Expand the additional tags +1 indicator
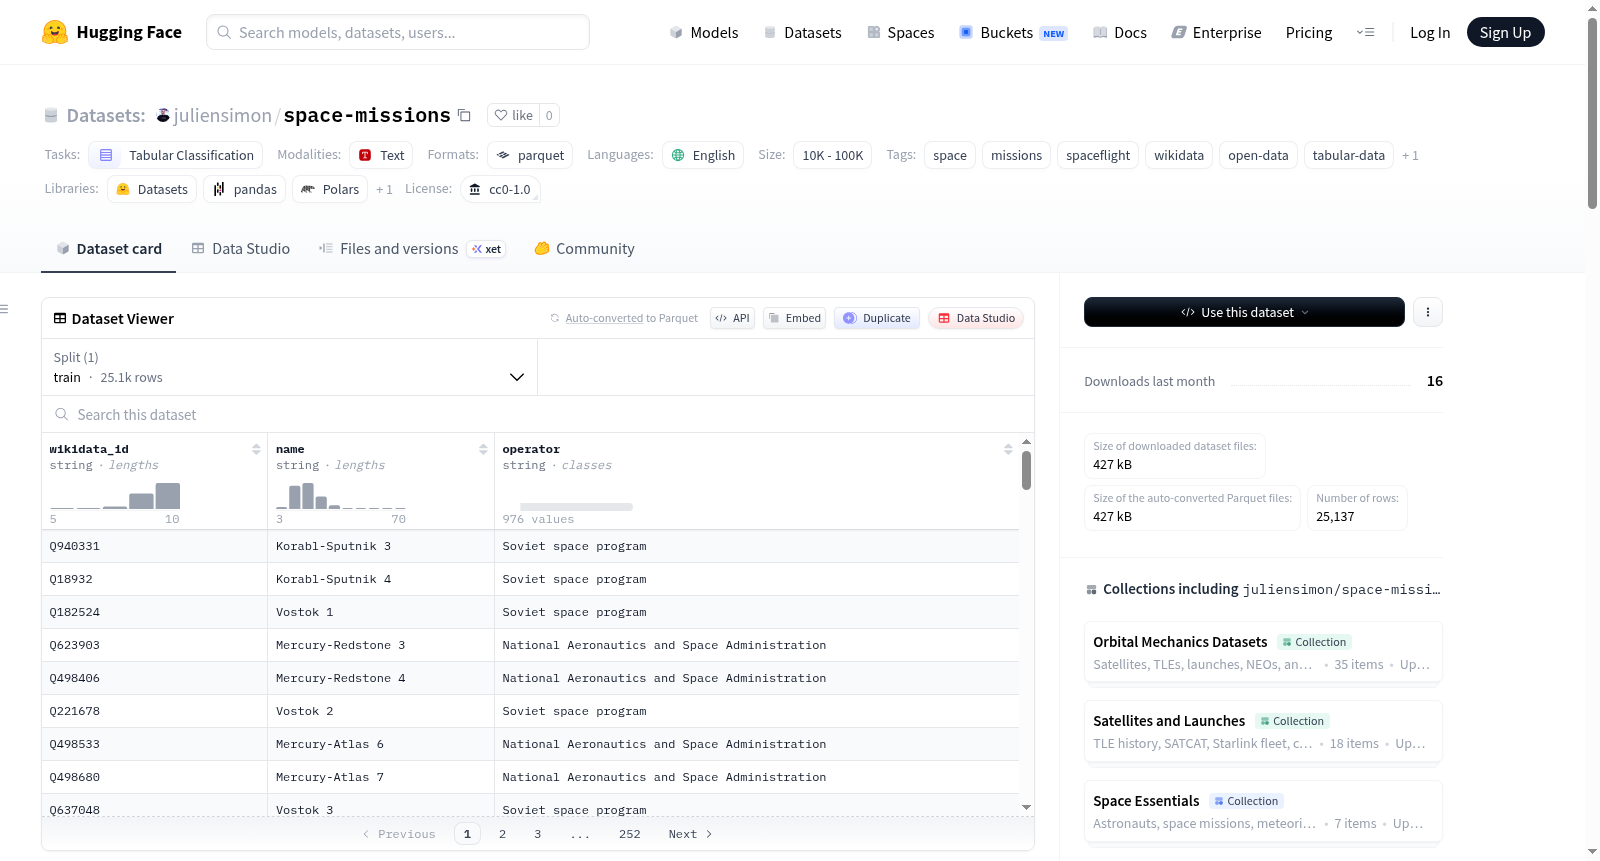The width and height of the screenshot is (1600, 861). point(1410,155)
